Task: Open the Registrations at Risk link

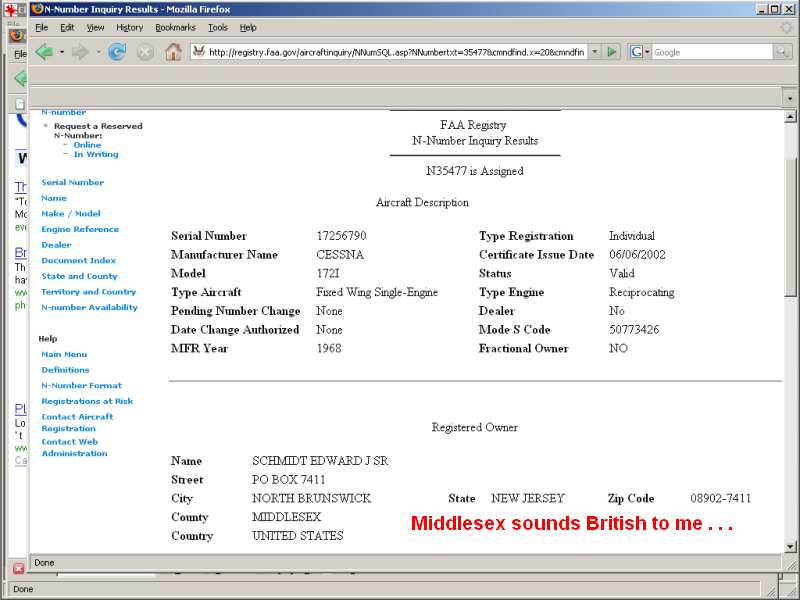Action: tap(87, 401)
